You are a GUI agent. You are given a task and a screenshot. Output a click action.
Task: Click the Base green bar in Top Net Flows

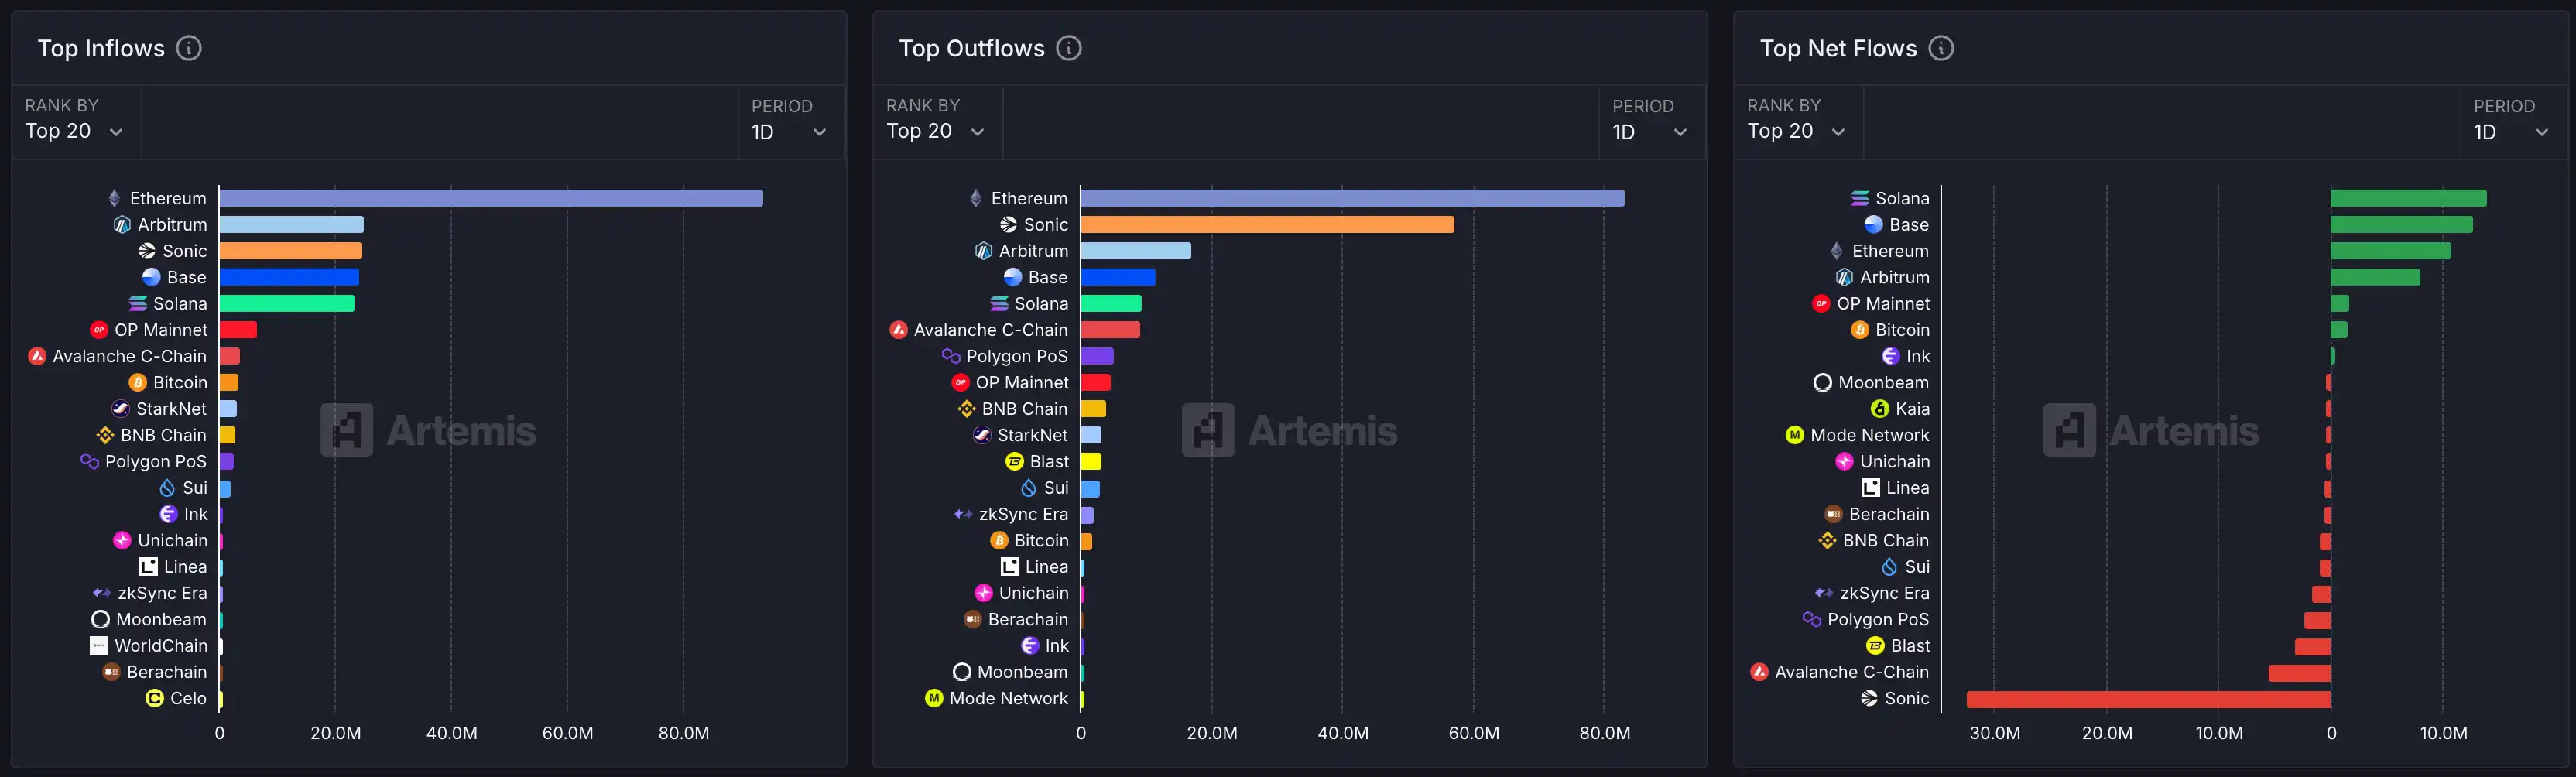pyautogui.click(x=2402, y=225)
